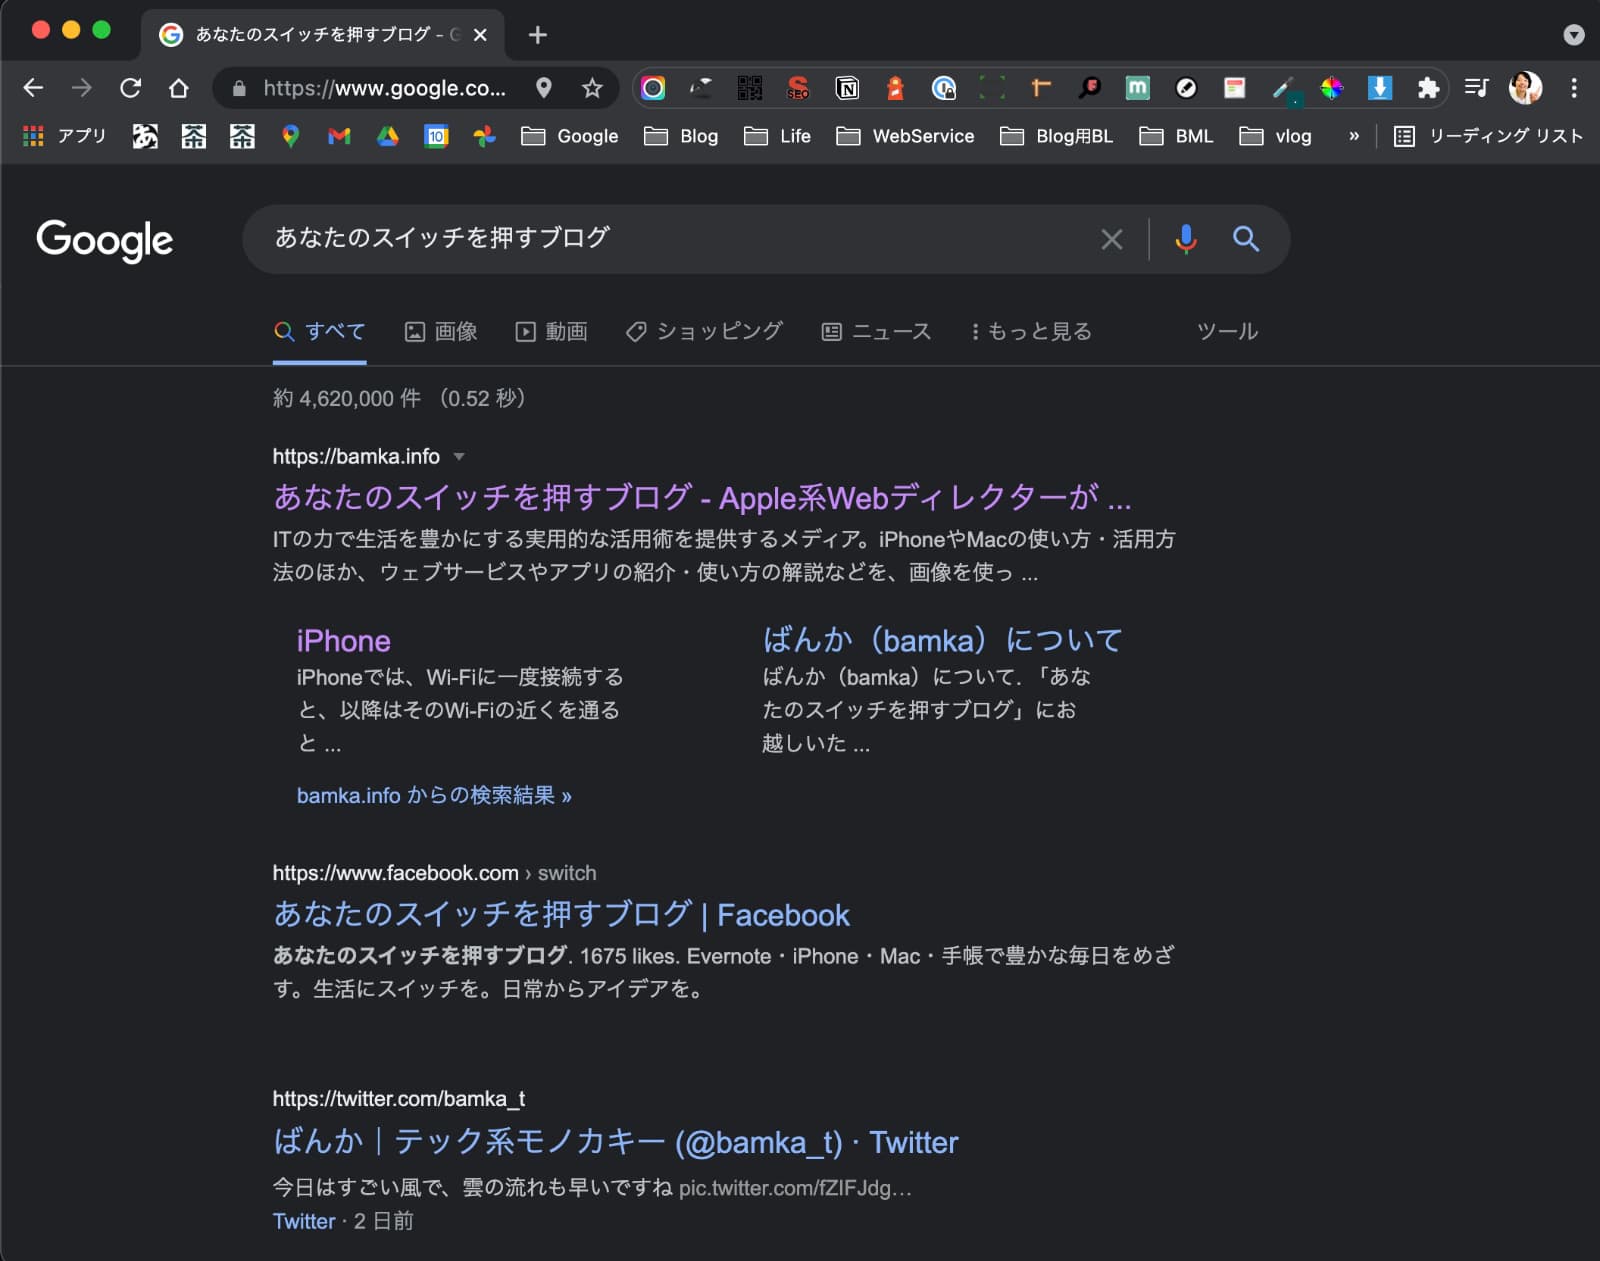Open the リーディング リスト panel
This screenshot has height=1261, width=1600.
coord(1489,136)
